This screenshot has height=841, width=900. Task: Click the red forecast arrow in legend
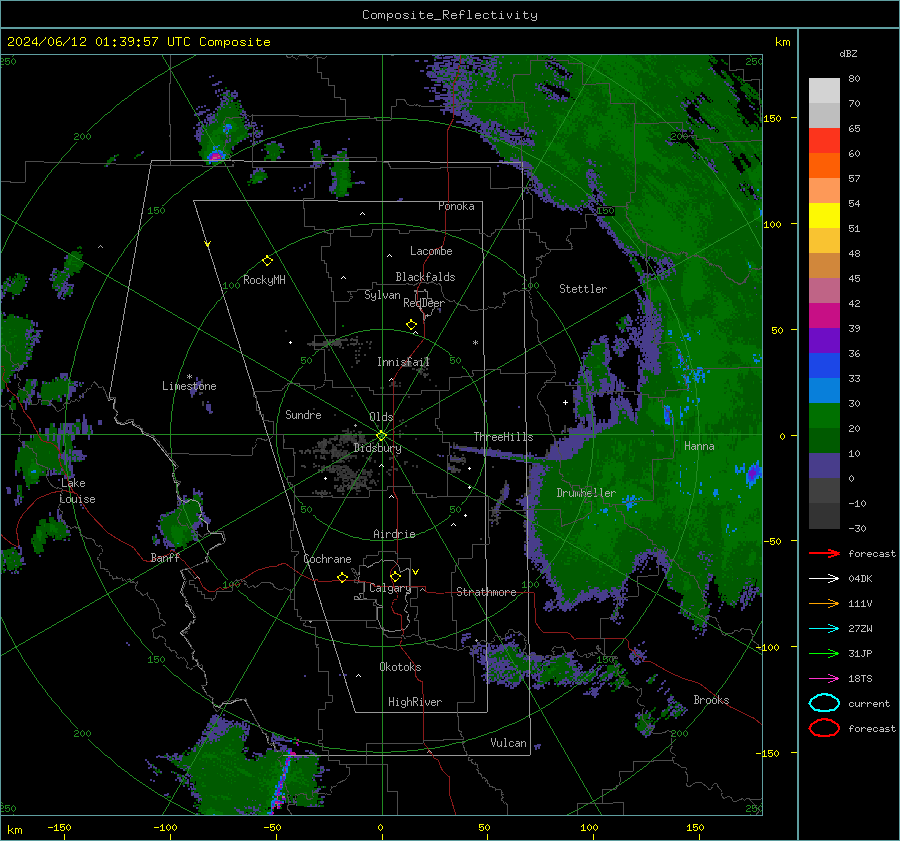pos(824,553)
